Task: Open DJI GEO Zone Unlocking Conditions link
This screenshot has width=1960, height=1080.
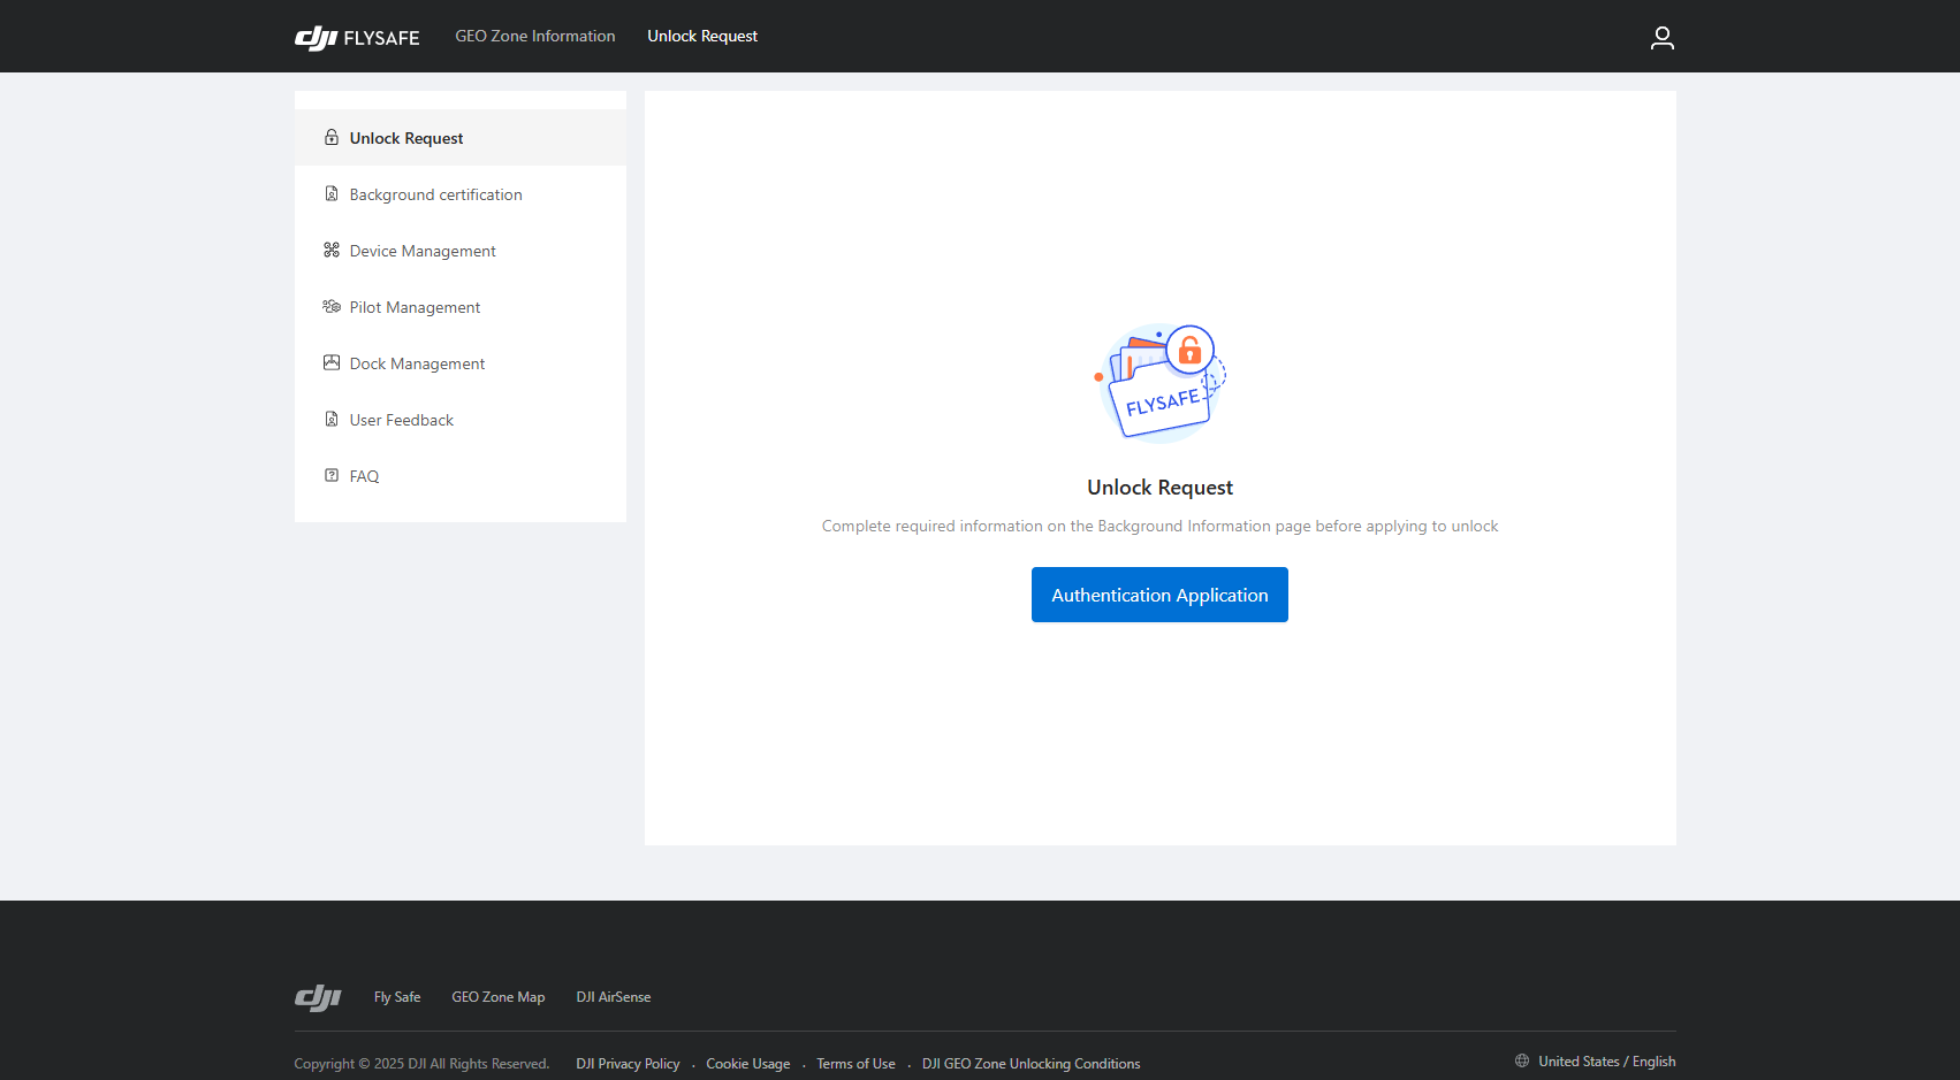Action: click(x=1030, y=1063)
